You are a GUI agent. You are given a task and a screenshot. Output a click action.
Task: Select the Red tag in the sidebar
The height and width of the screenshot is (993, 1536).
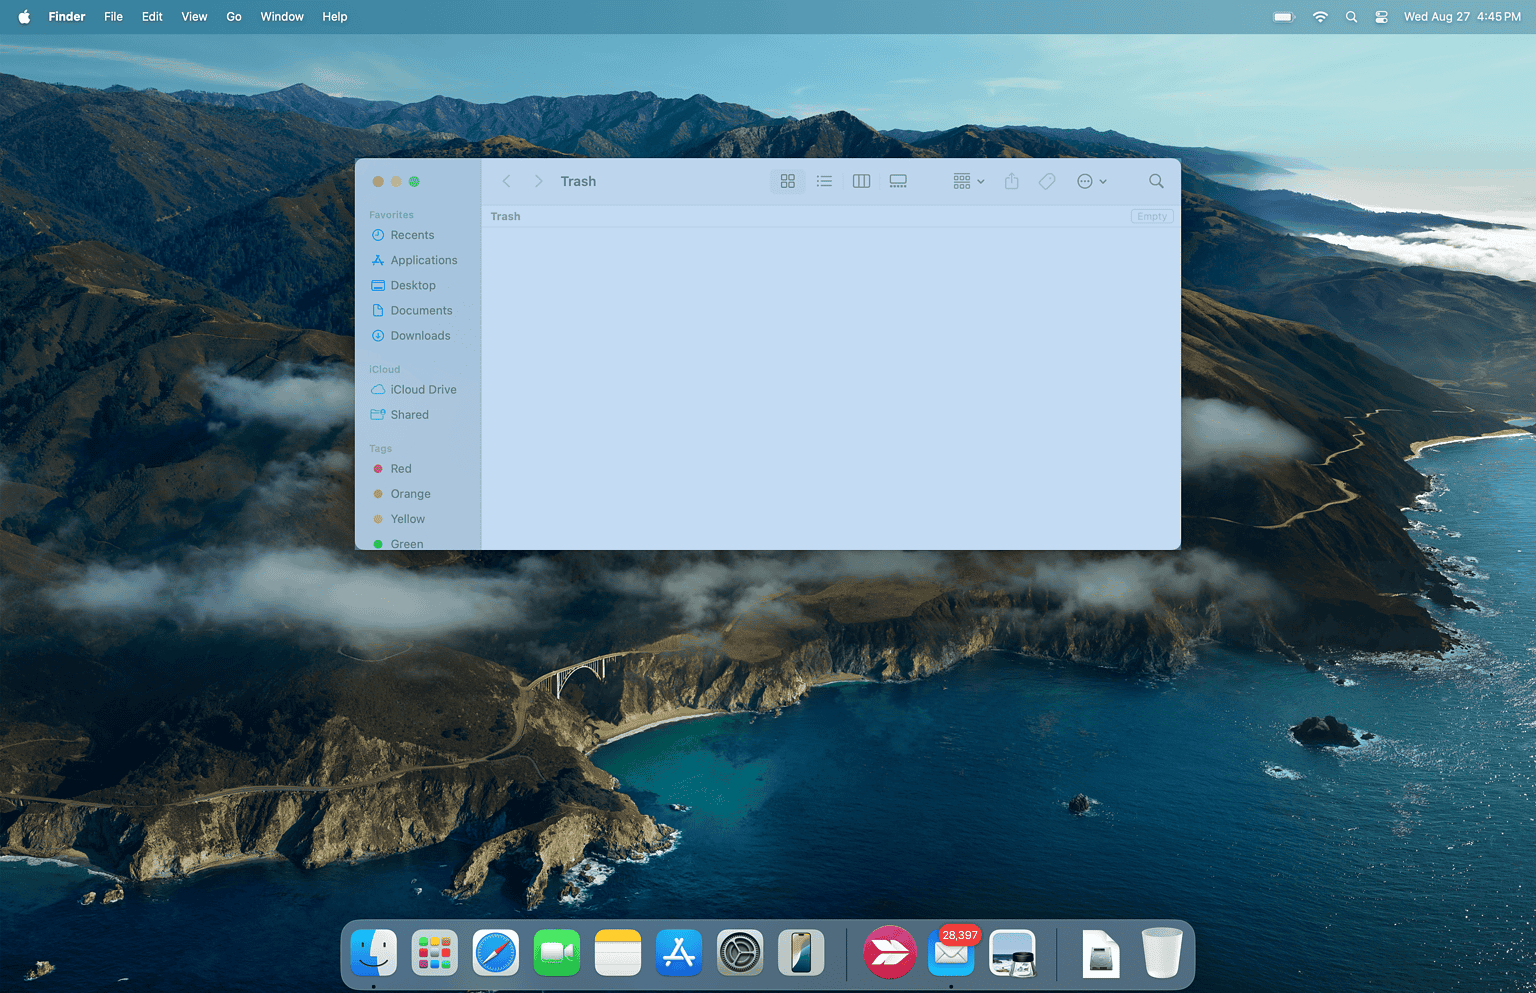[400, 468]
